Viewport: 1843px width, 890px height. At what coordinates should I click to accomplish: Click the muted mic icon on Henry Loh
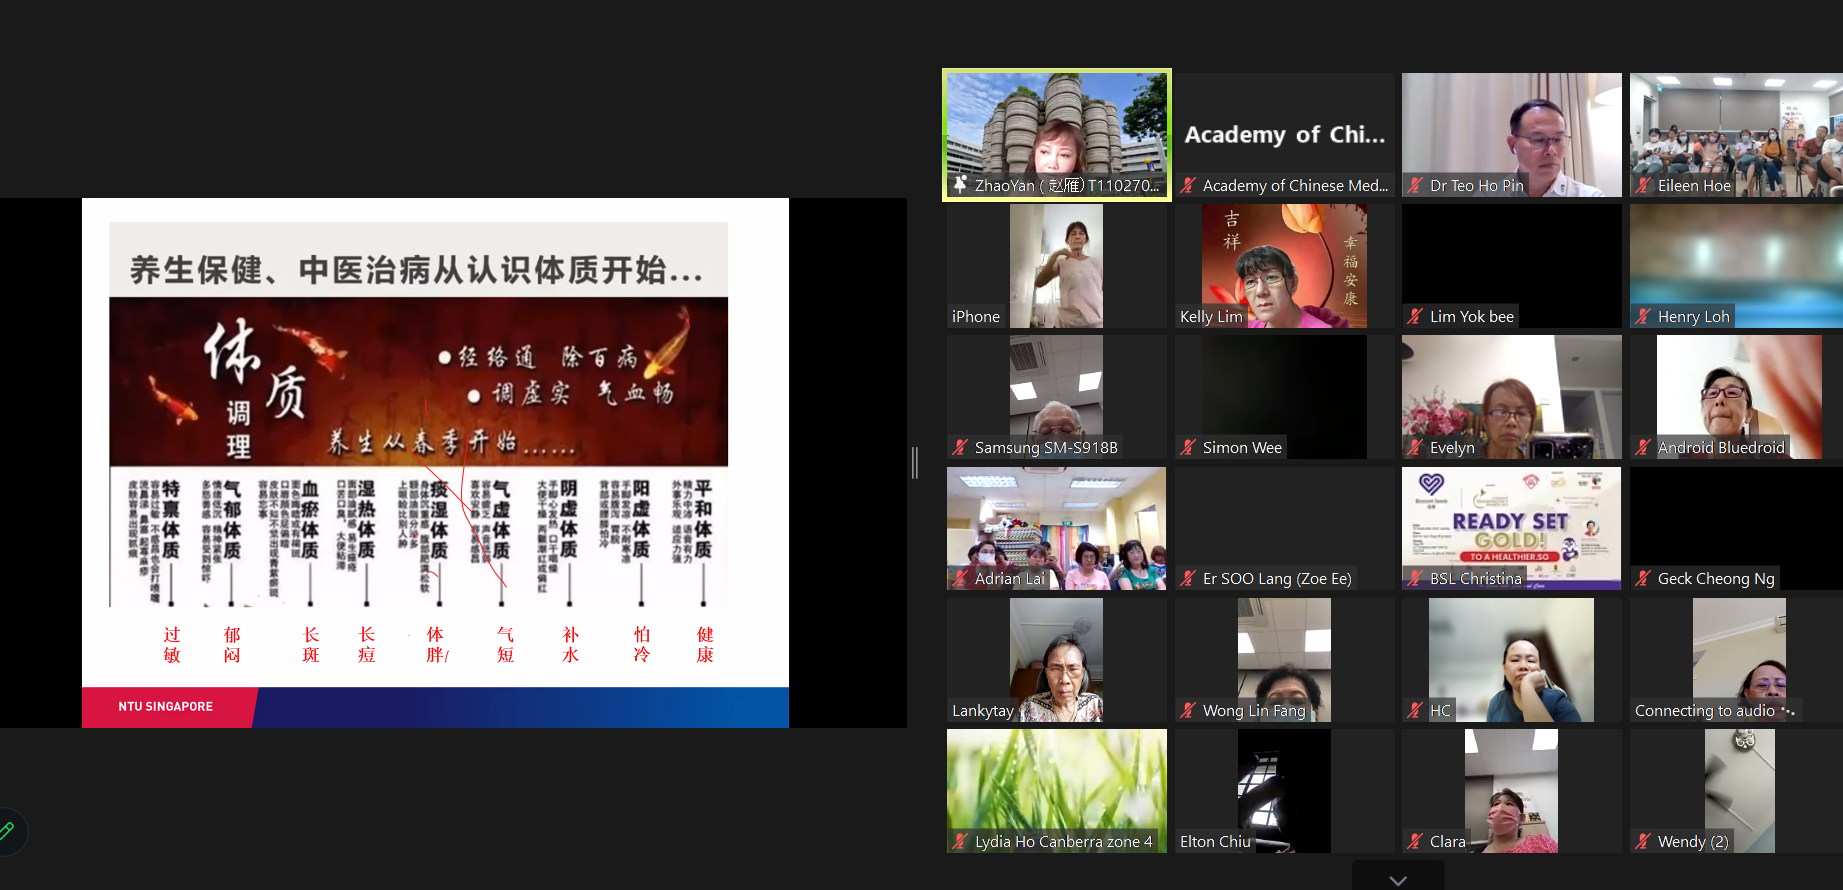(x=1643, y=317)
